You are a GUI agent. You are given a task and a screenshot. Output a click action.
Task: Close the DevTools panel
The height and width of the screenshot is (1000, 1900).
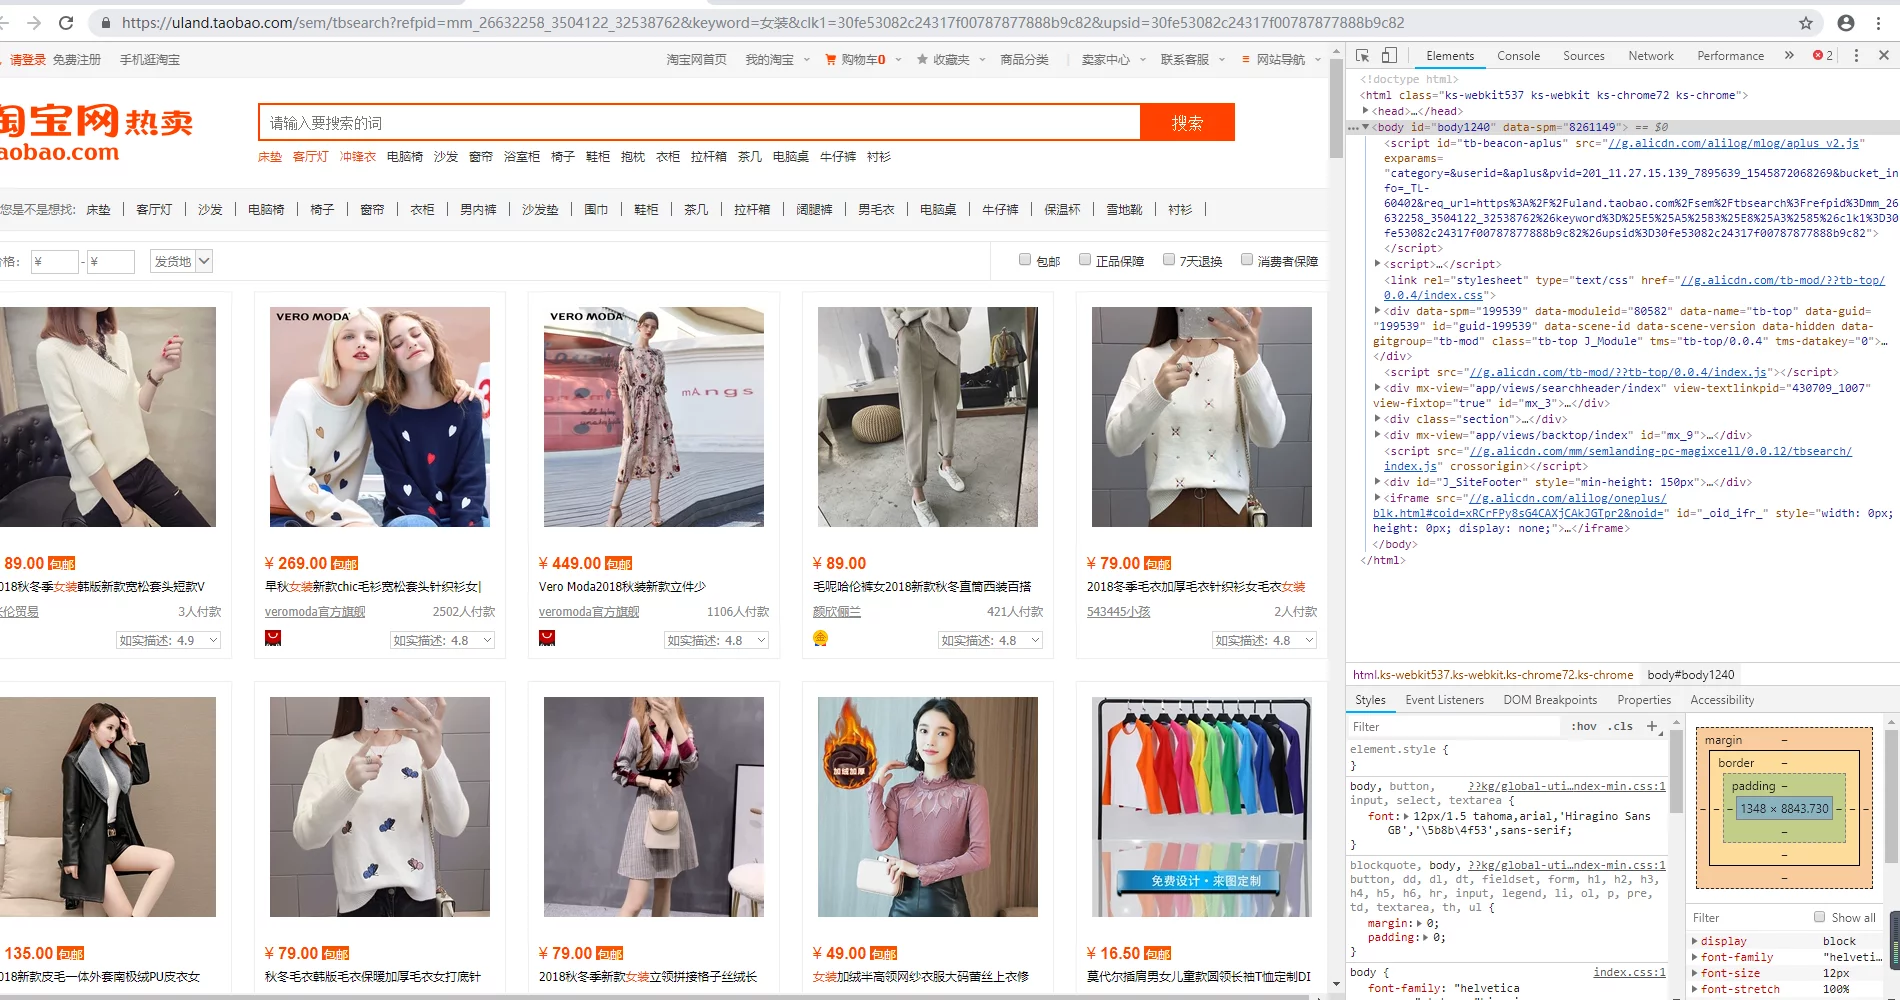click(x=1884, y=56)
